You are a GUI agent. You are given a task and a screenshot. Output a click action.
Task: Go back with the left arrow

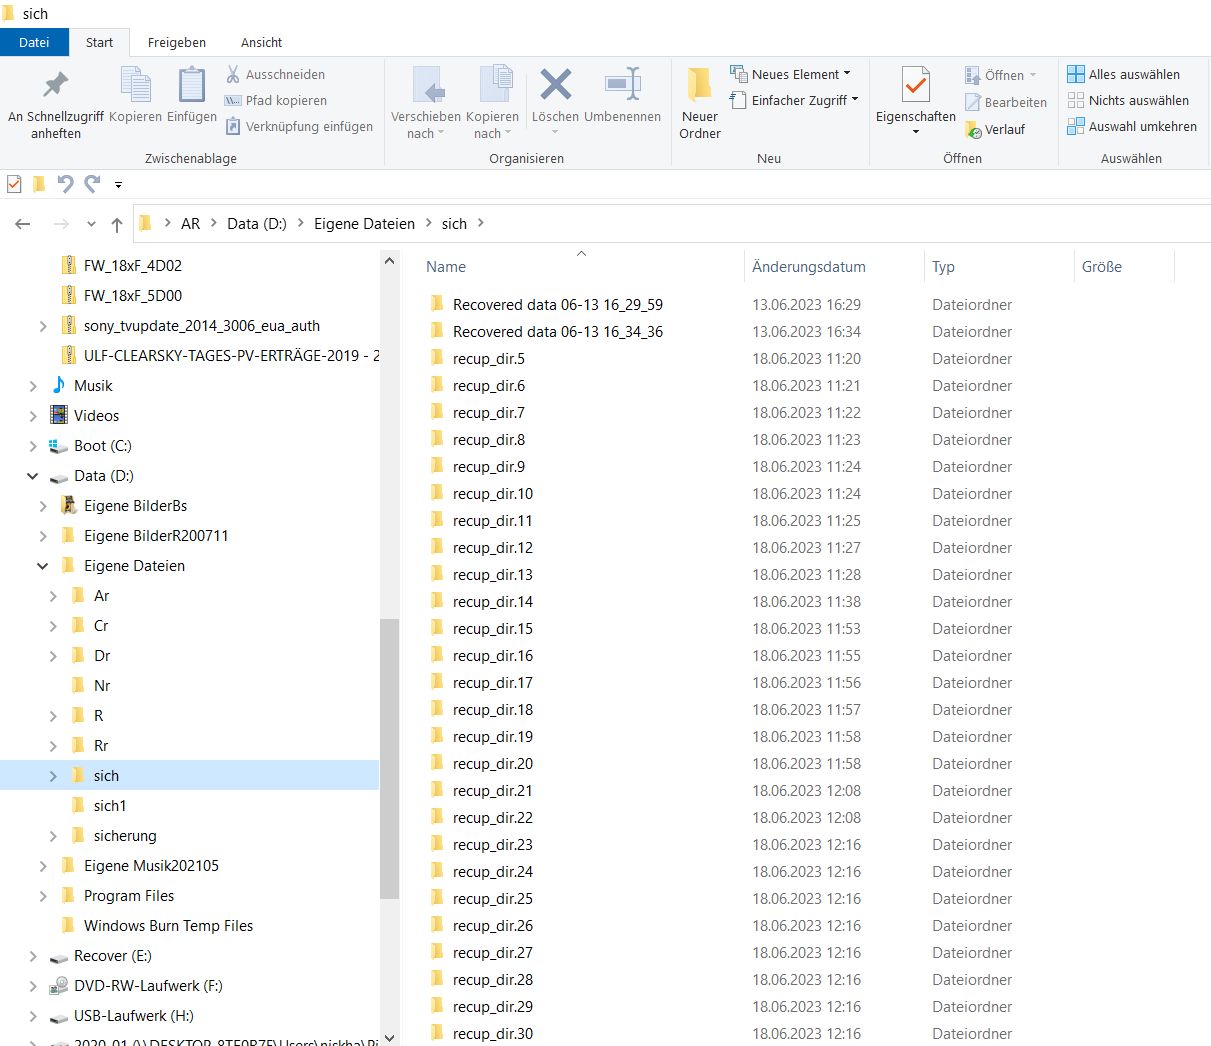pyautogui.click(x=23, y=224)
